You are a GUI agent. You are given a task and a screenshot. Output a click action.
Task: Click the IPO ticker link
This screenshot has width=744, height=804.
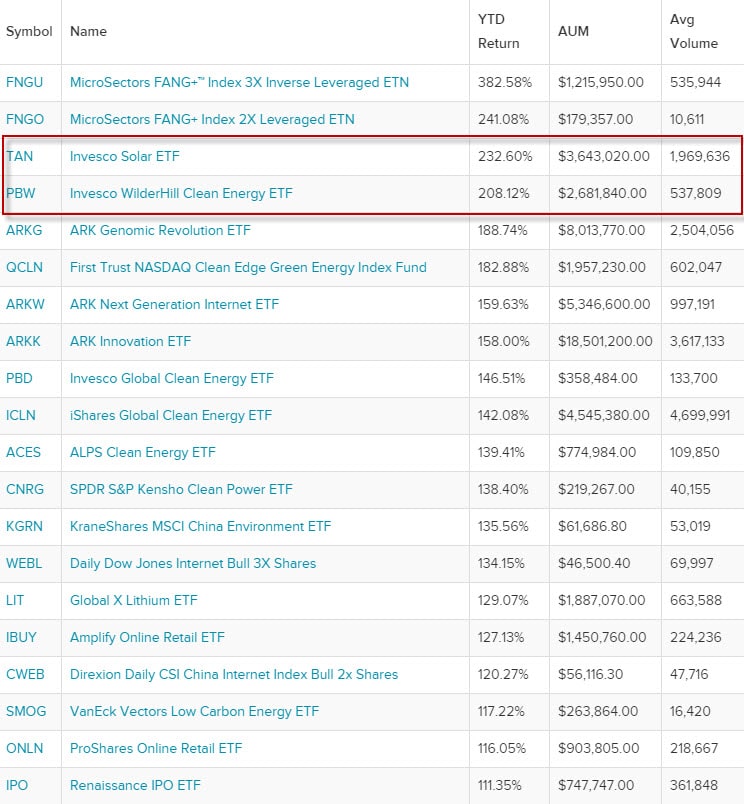[17, 786]
